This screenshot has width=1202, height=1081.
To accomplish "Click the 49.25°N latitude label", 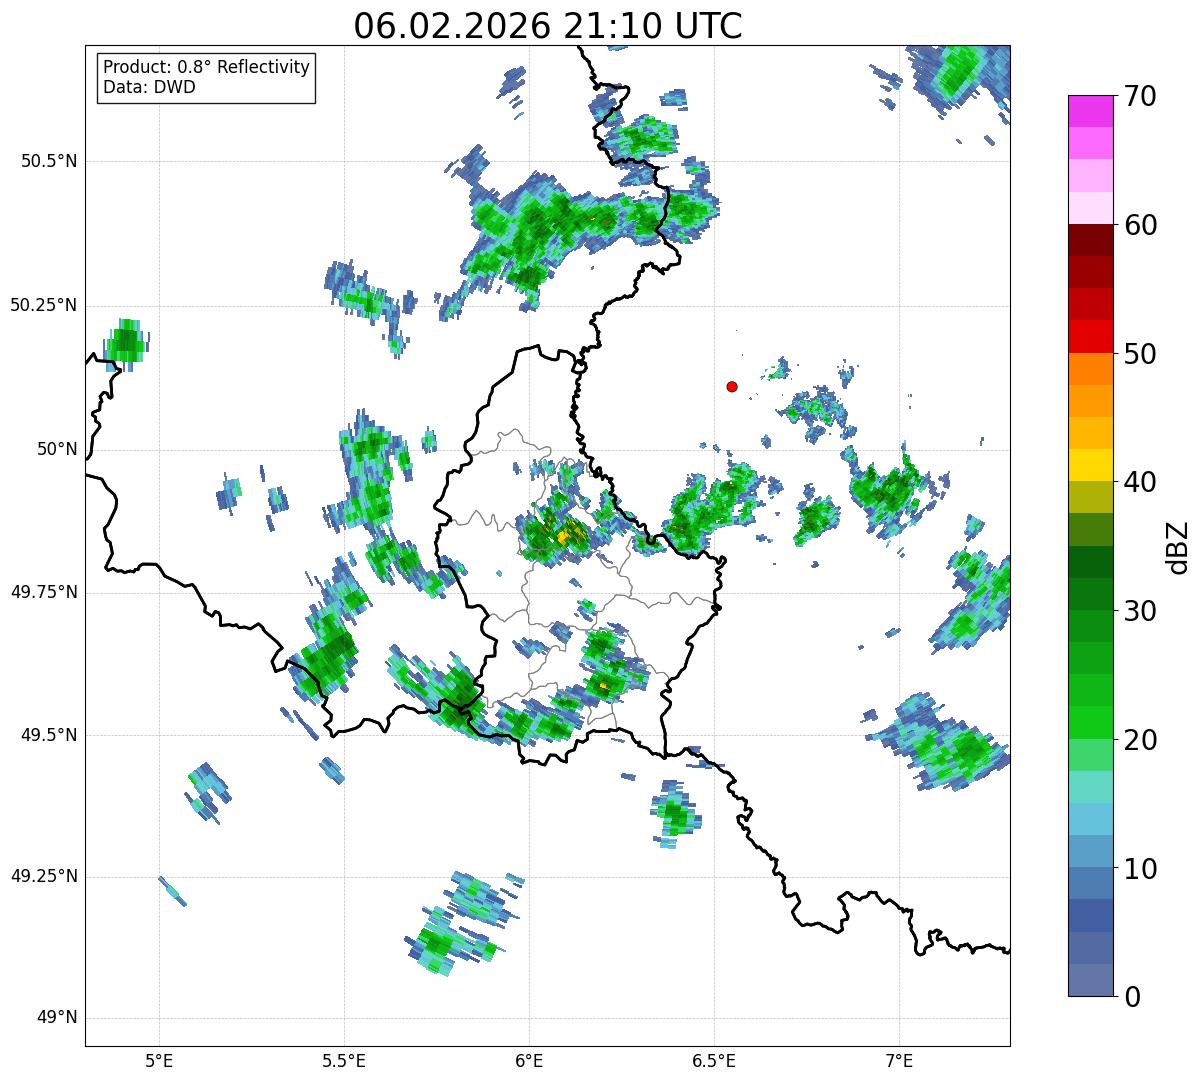I will point(44,876).
